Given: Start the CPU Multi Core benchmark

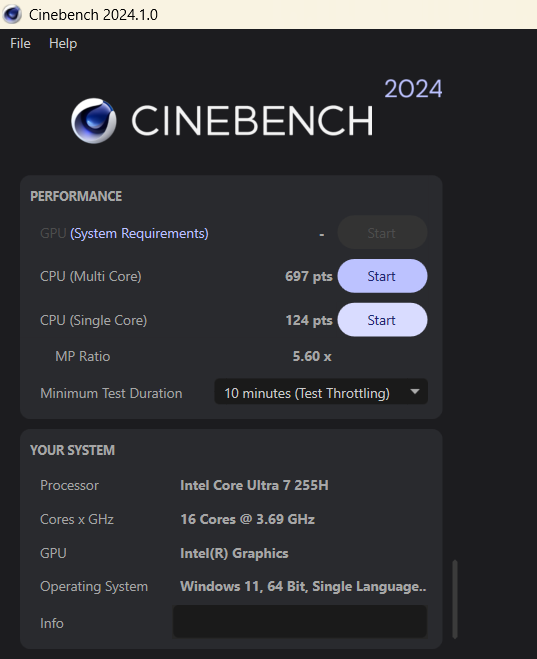Looking at the screenshot, I should coord(382,276).
